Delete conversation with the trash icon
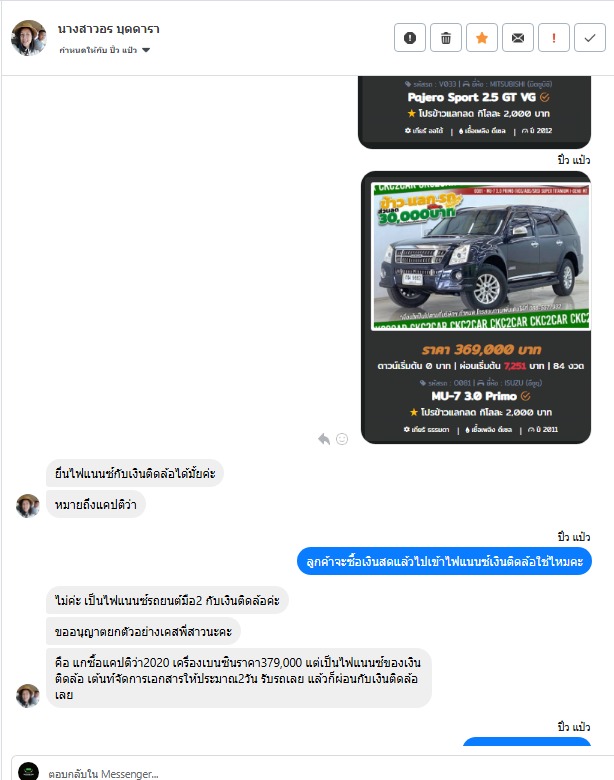Screen dimensions: 614x780 [446, 37]
